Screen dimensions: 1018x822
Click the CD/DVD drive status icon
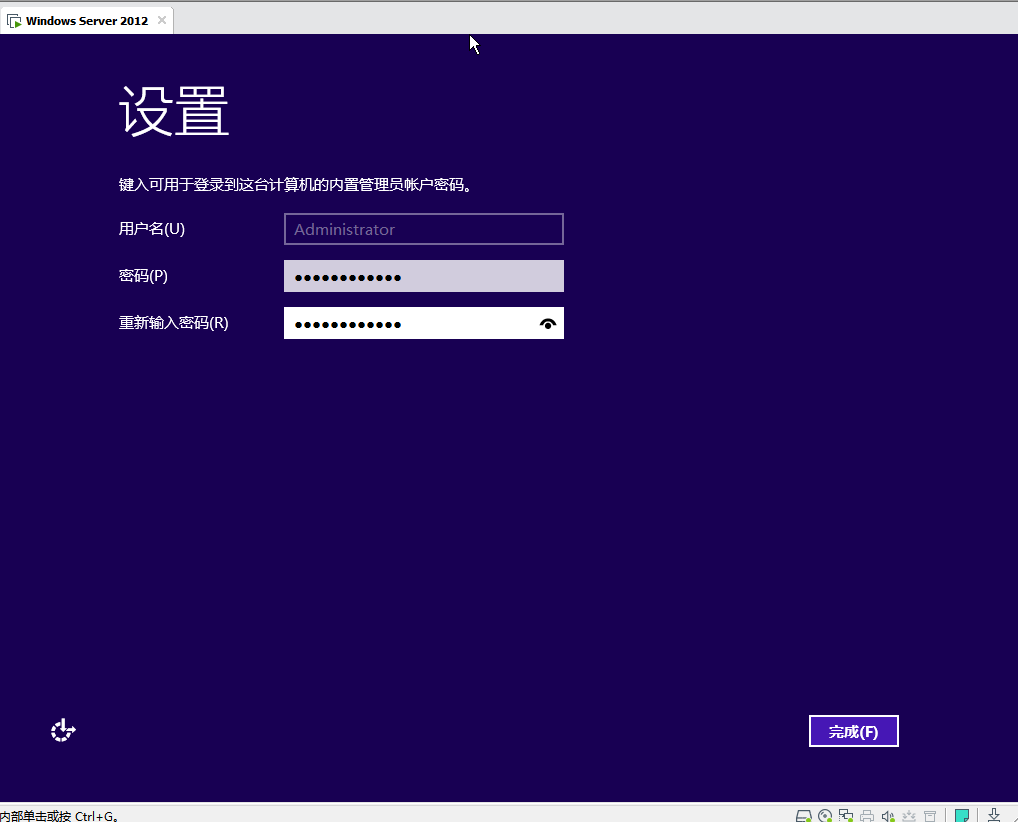825,816
